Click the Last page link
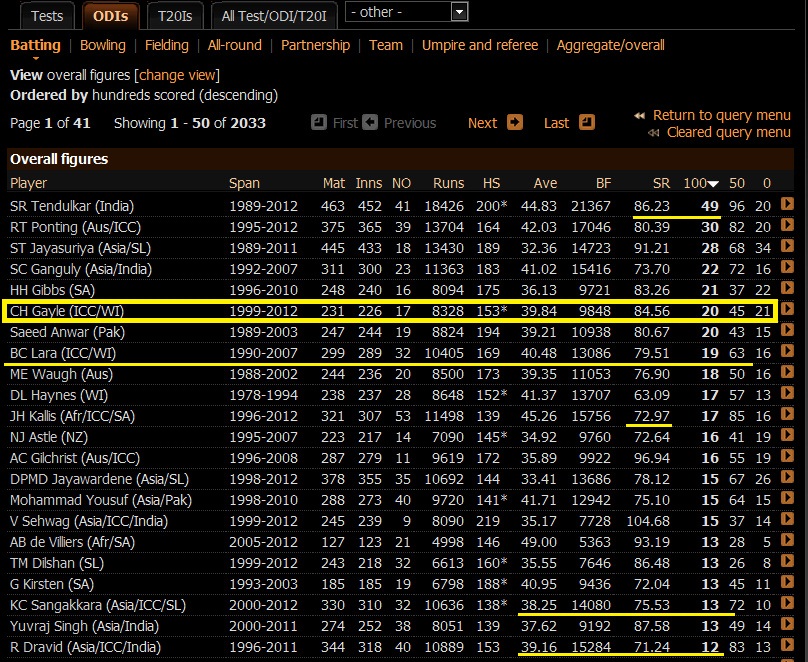 [x=557, y=123]
